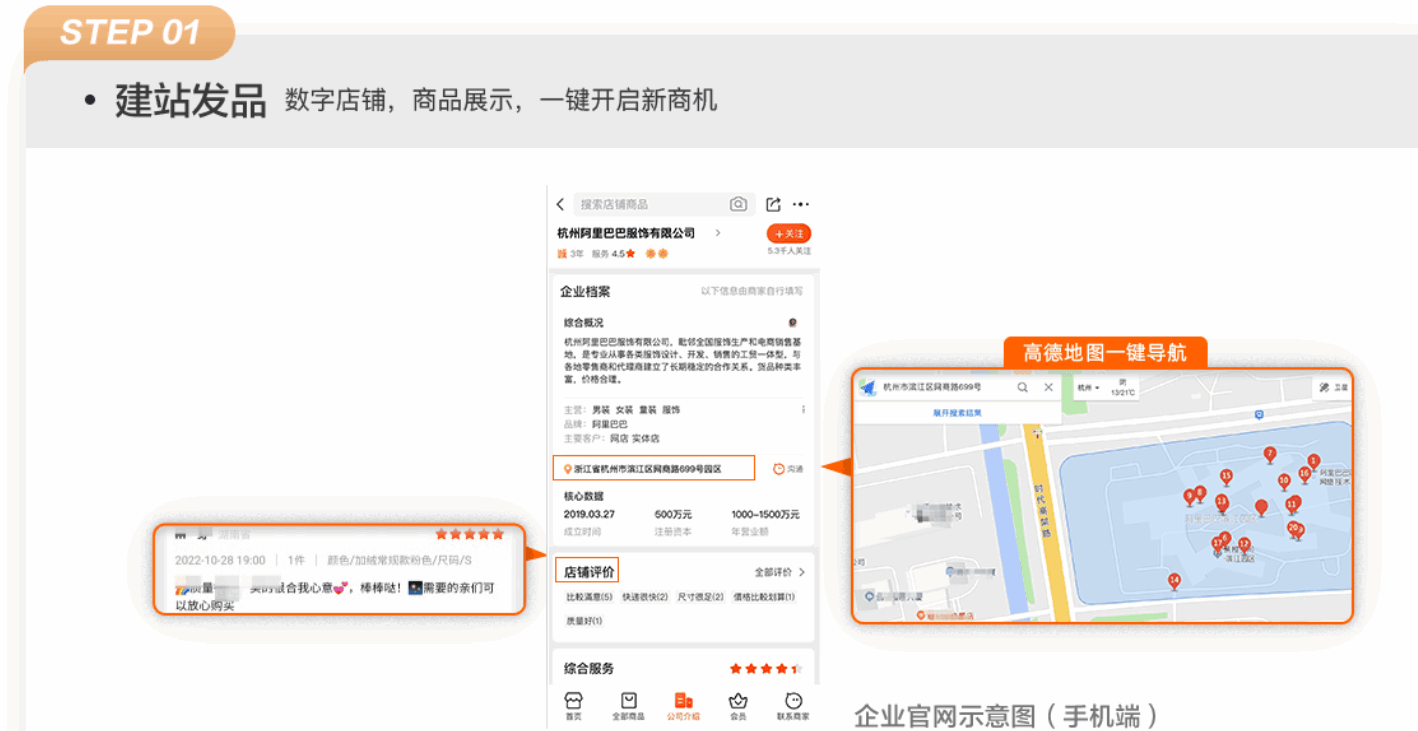Click the 1000~1500万元 annual revenue value
This screenshot has width=1418, height=731.
pos(765,514)
